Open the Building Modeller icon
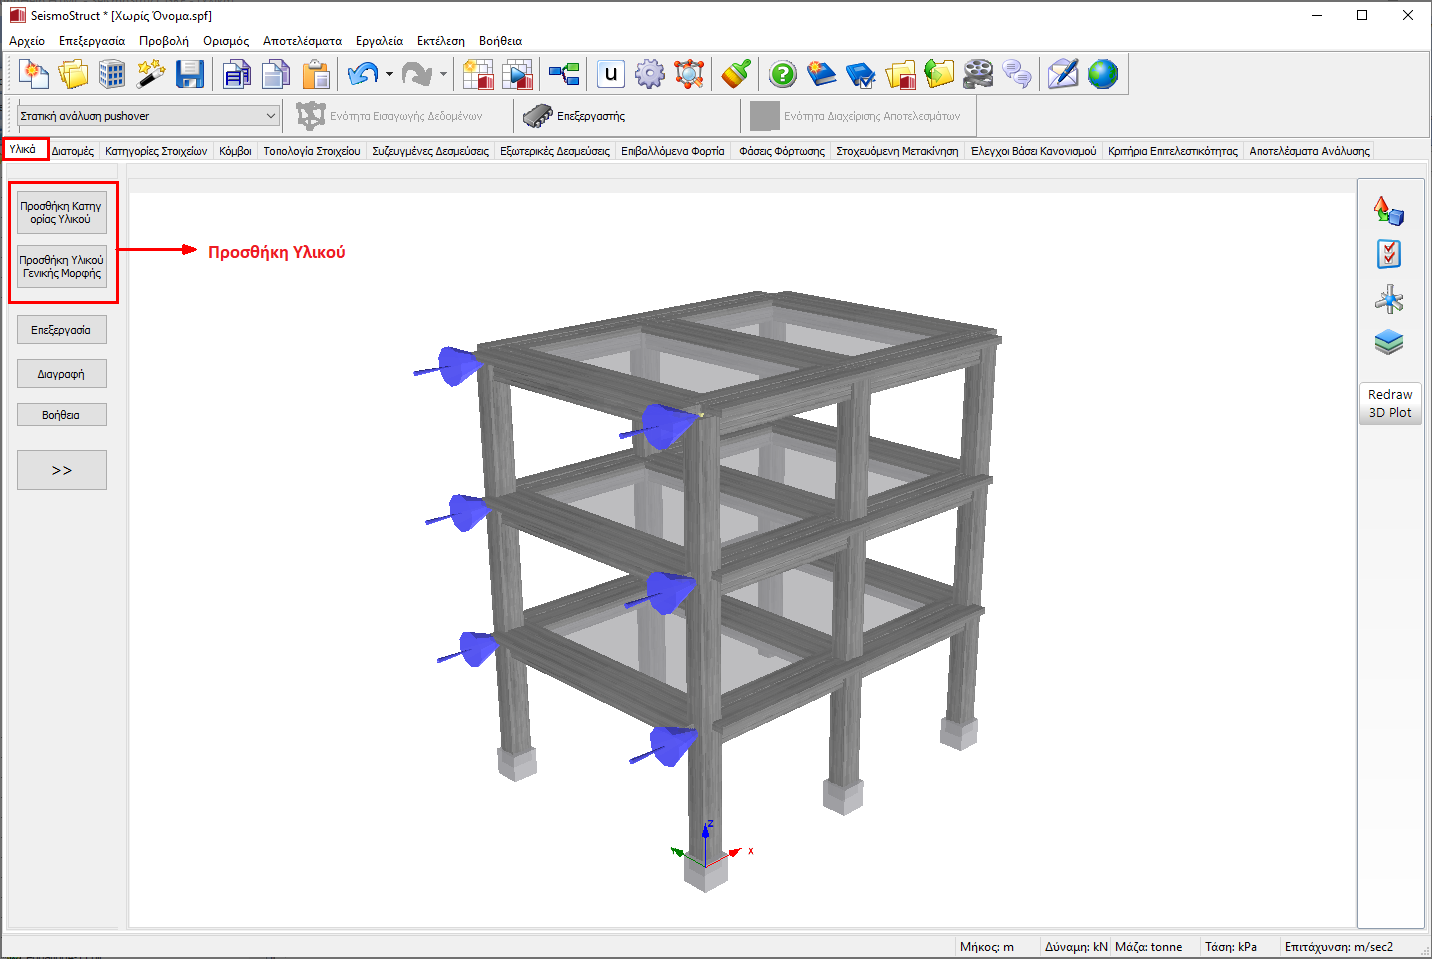The height and width of the screenshot is (966, 1432). [112, 74]
